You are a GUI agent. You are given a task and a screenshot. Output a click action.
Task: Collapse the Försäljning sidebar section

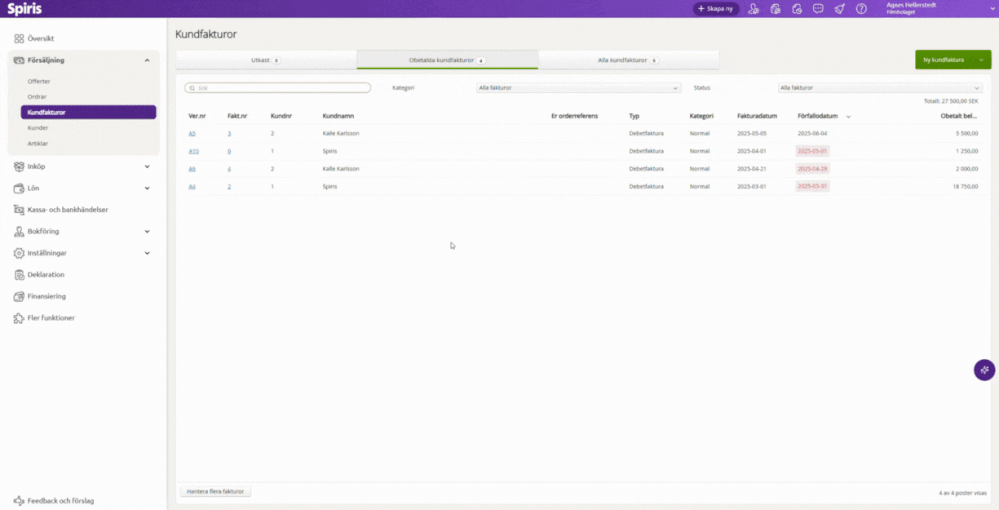[x=147, y=60]
